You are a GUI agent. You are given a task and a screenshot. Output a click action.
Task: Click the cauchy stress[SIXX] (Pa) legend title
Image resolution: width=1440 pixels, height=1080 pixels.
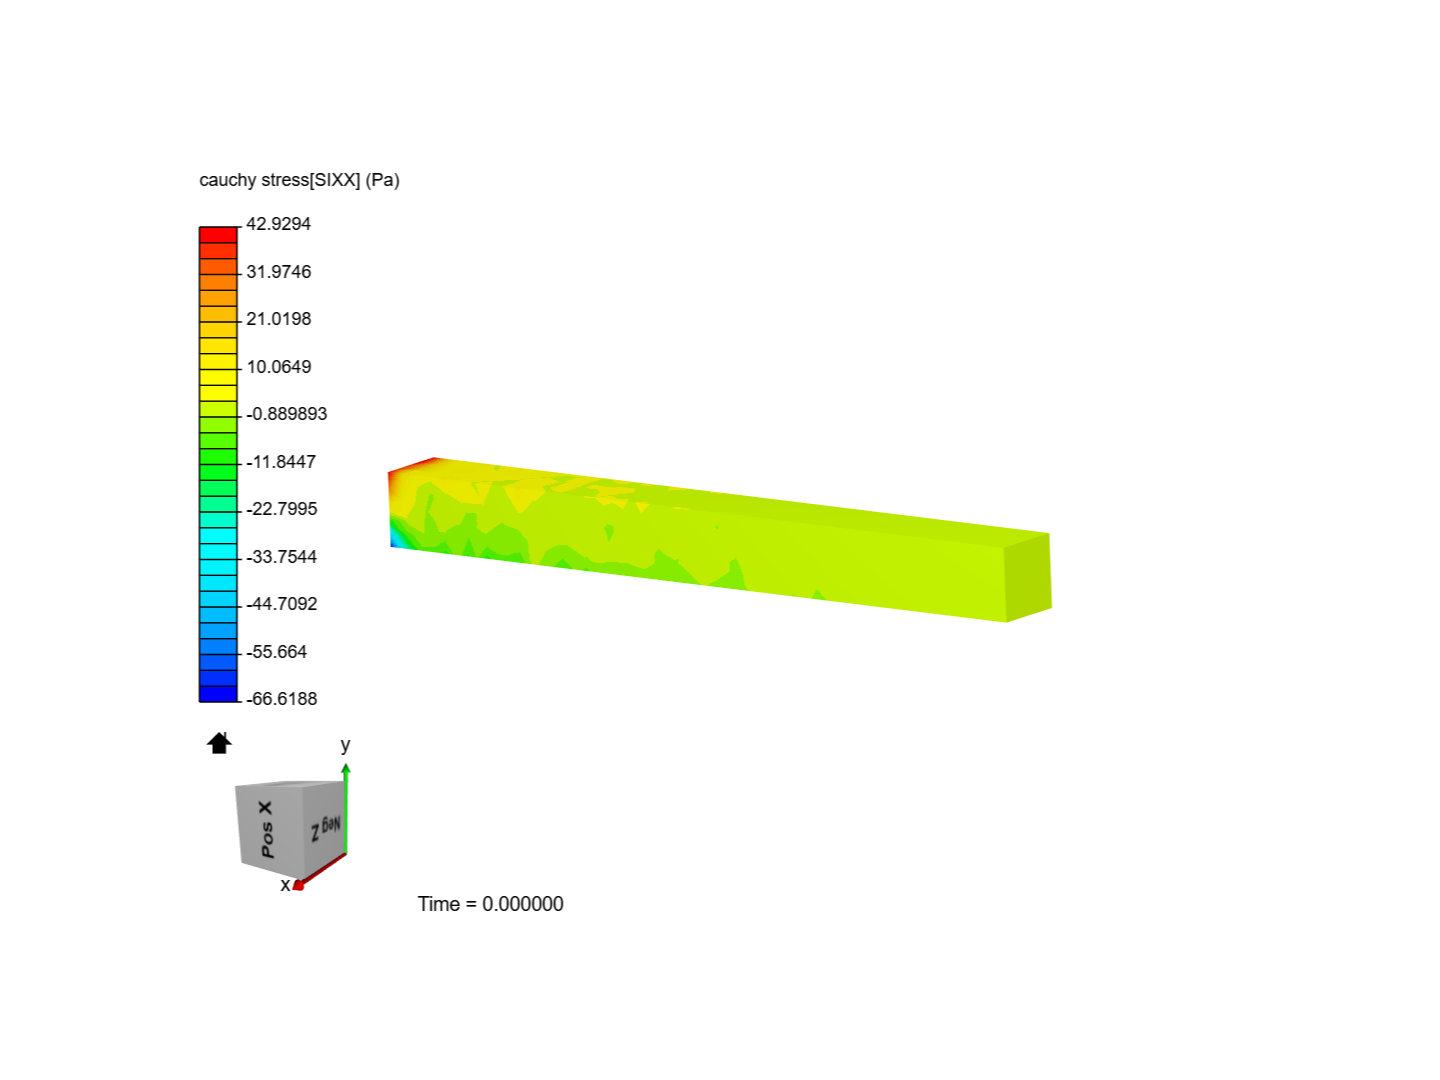coord(299,180)
